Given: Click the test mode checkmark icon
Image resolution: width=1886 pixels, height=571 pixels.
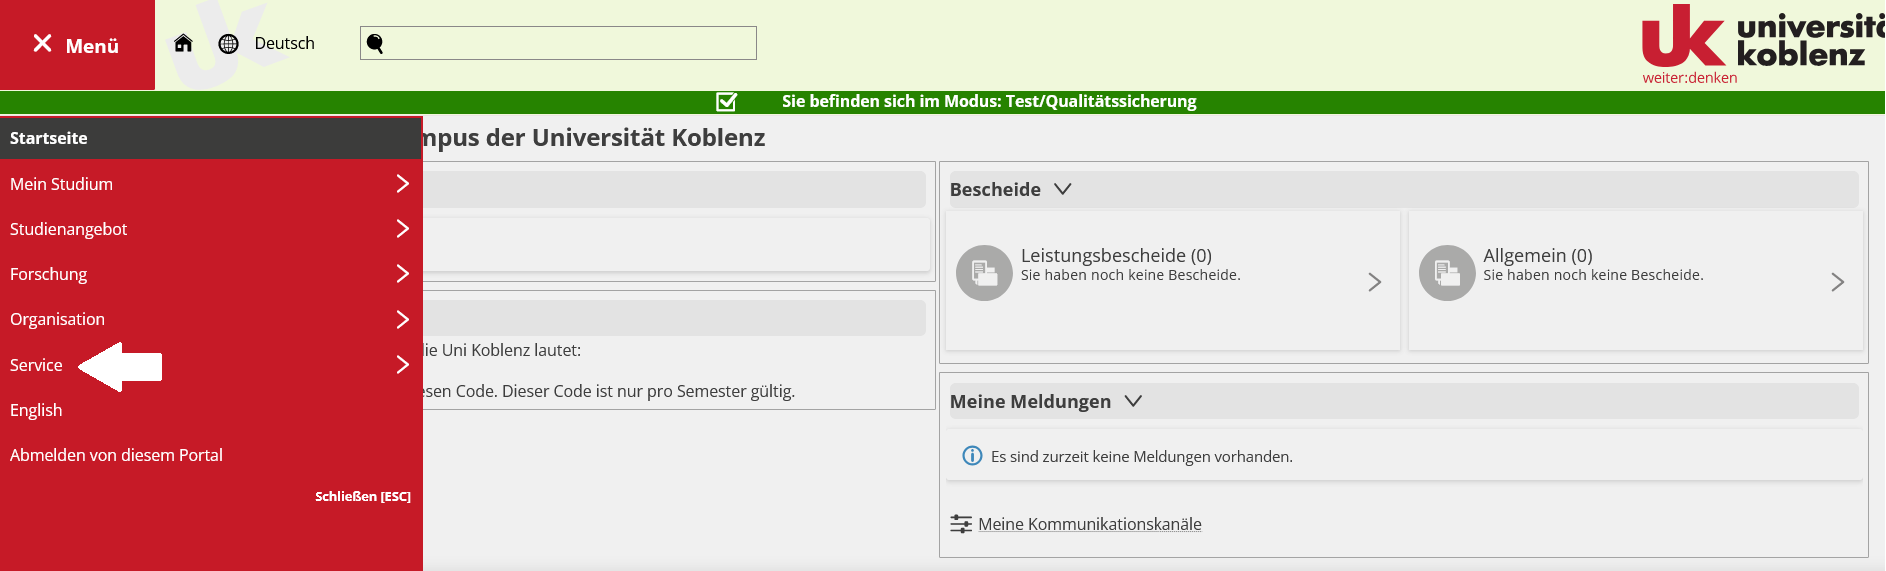Looking at the screenshot, I should [727, 101].
